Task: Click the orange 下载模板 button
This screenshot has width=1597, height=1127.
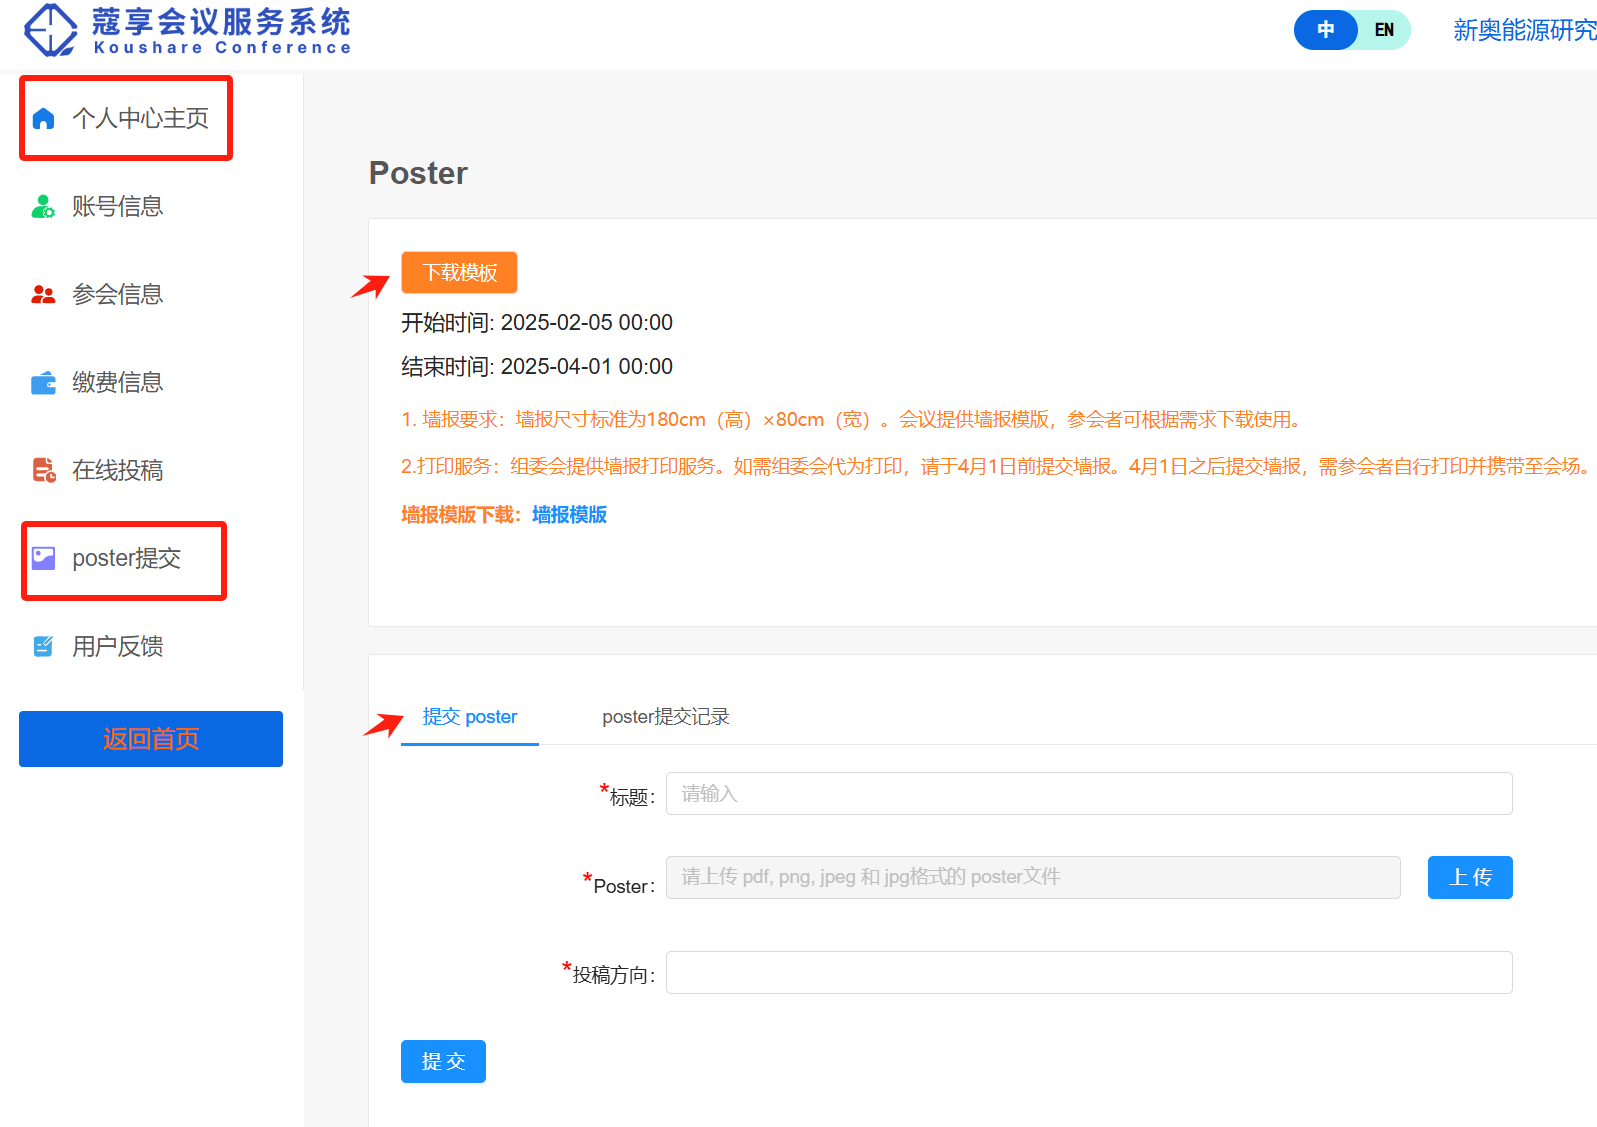Action: point(459,273)
